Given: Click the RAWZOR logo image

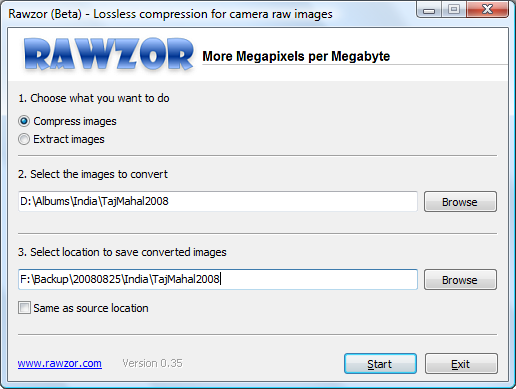Looking at the screenshot, I should 109,54.
